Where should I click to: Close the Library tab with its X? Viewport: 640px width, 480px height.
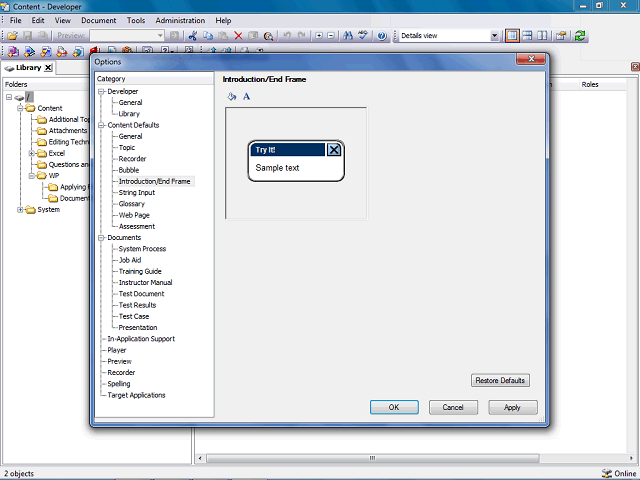[48, 68]
